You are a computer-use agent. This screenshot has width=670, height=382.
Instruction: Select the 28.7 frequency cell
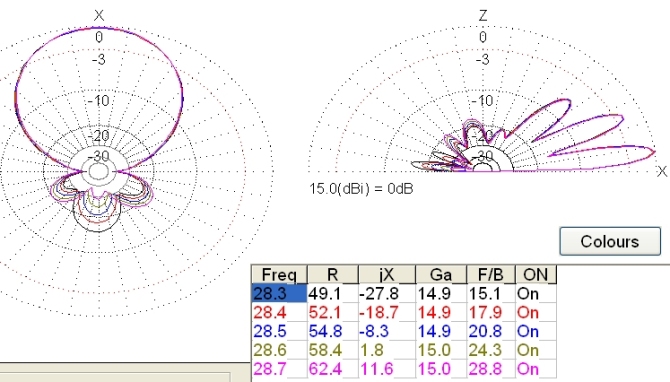pos(279,369)
